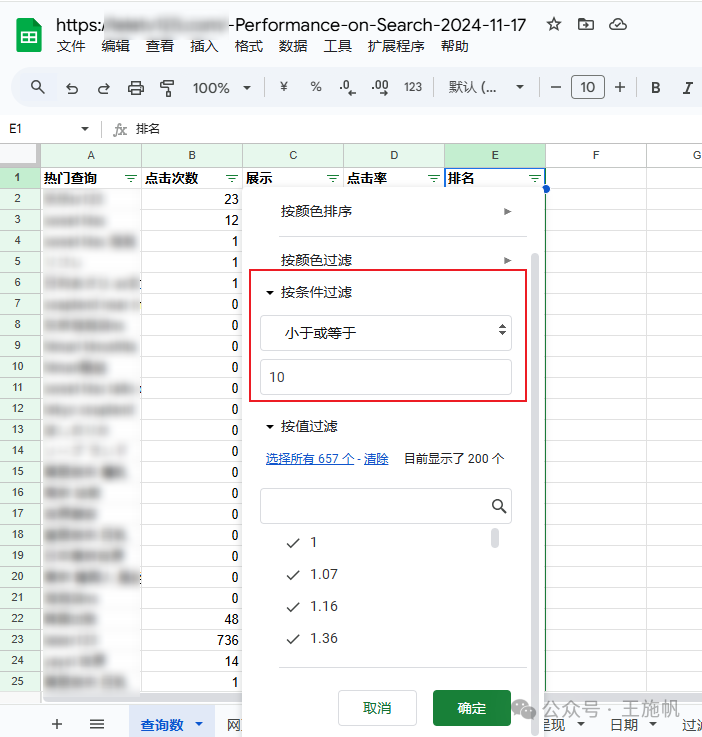This screenshot has height=737, width=702.
Task: Open the 数据 menu
Action: (293, 46)
